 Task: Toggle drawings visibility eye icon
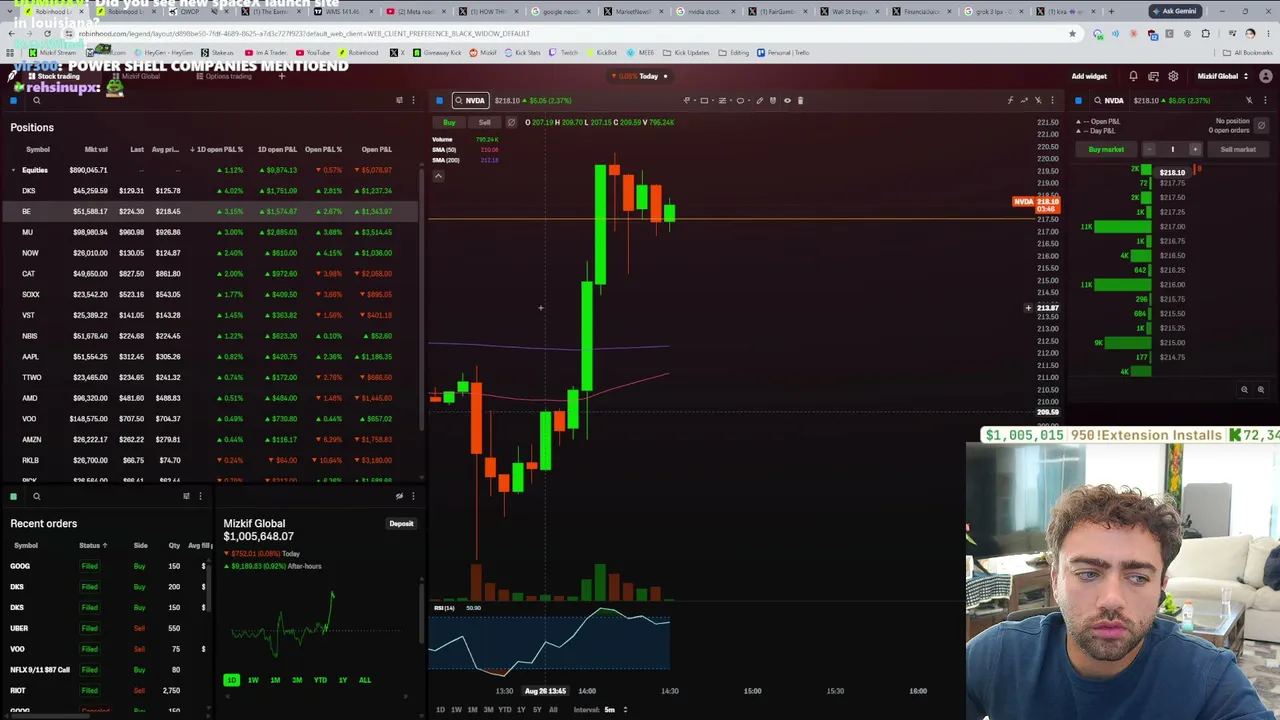coord(787,100)
